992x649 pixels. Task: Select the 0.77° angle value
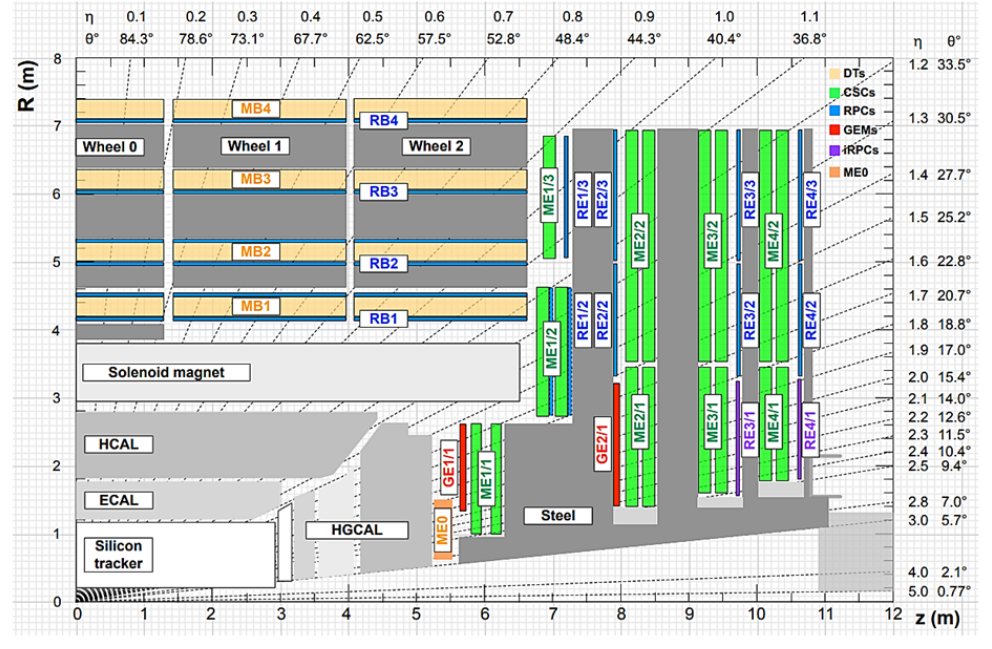click(953, 591)
